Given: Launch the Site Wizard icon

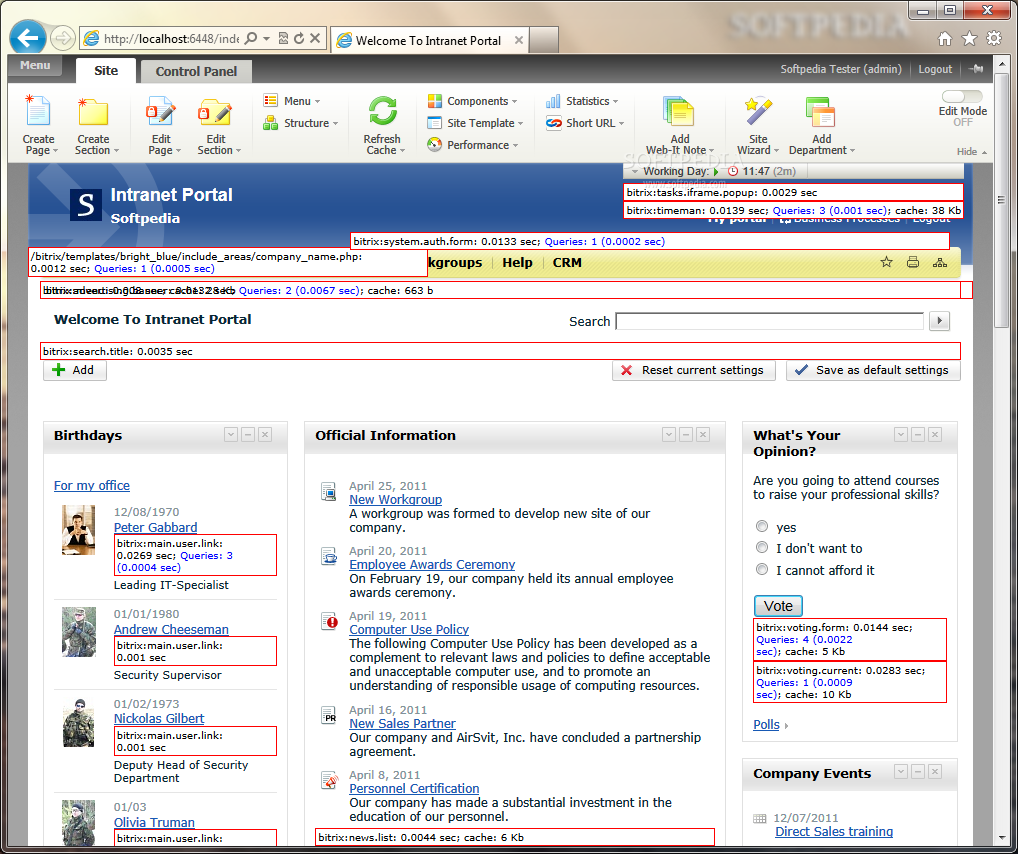Looking at the screenshot, I should point(758,112).
